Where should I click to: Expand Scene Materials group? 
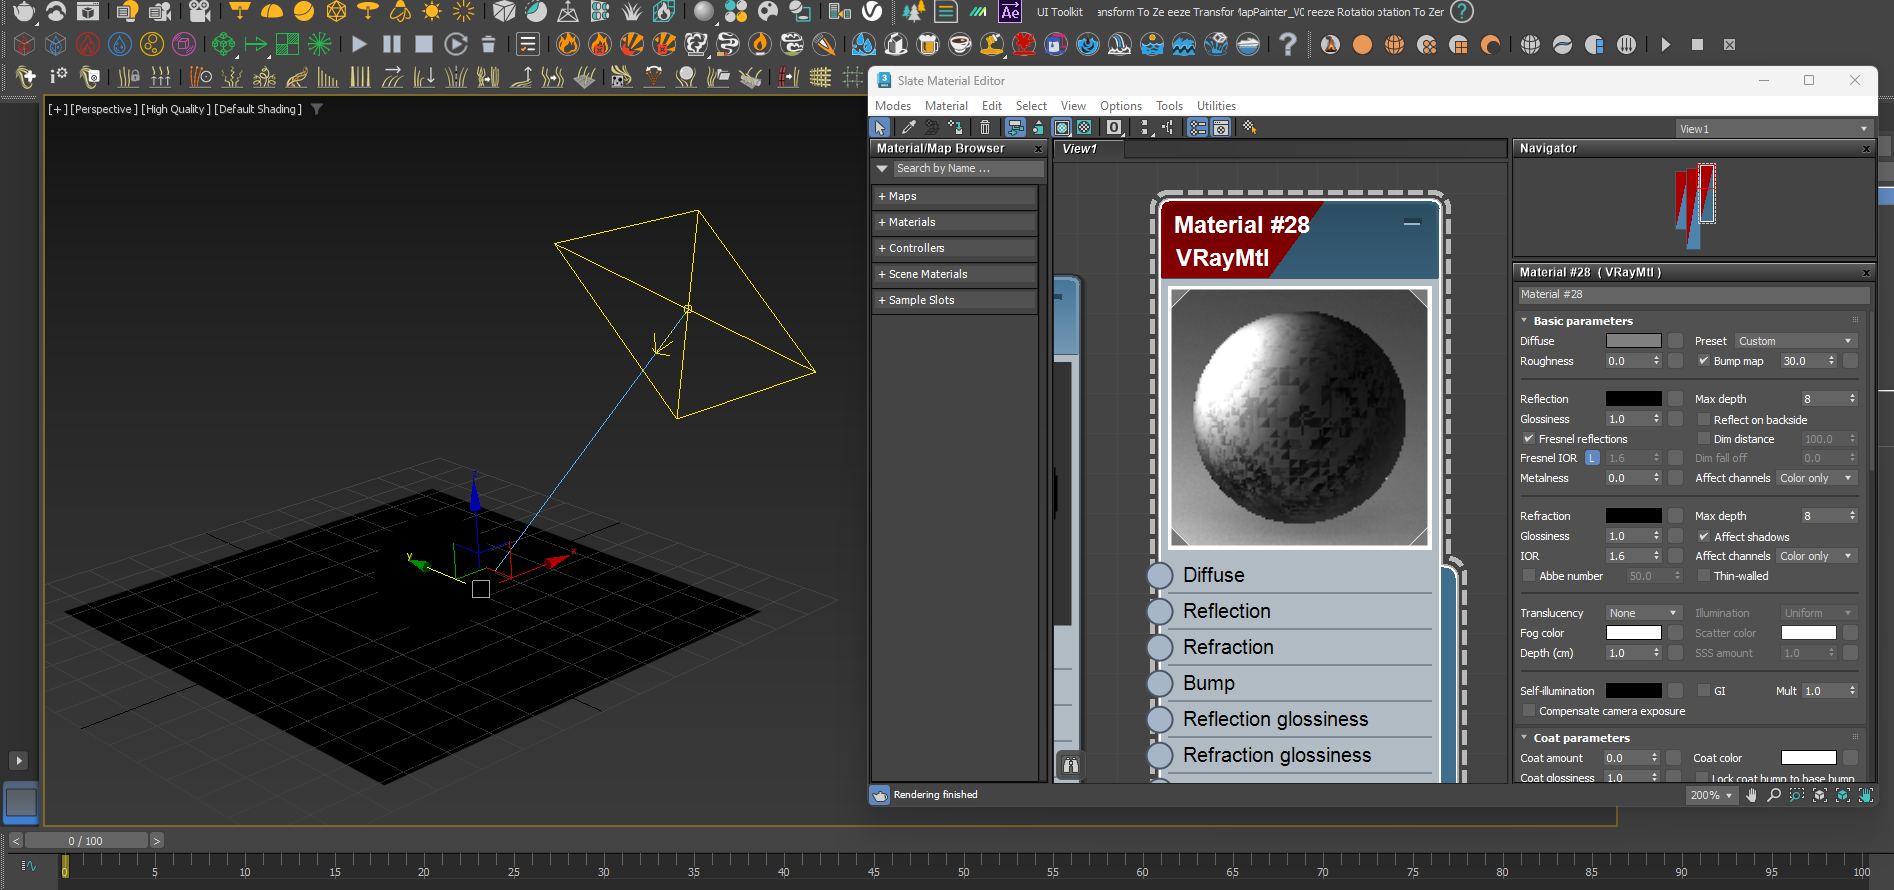[954, 274]
